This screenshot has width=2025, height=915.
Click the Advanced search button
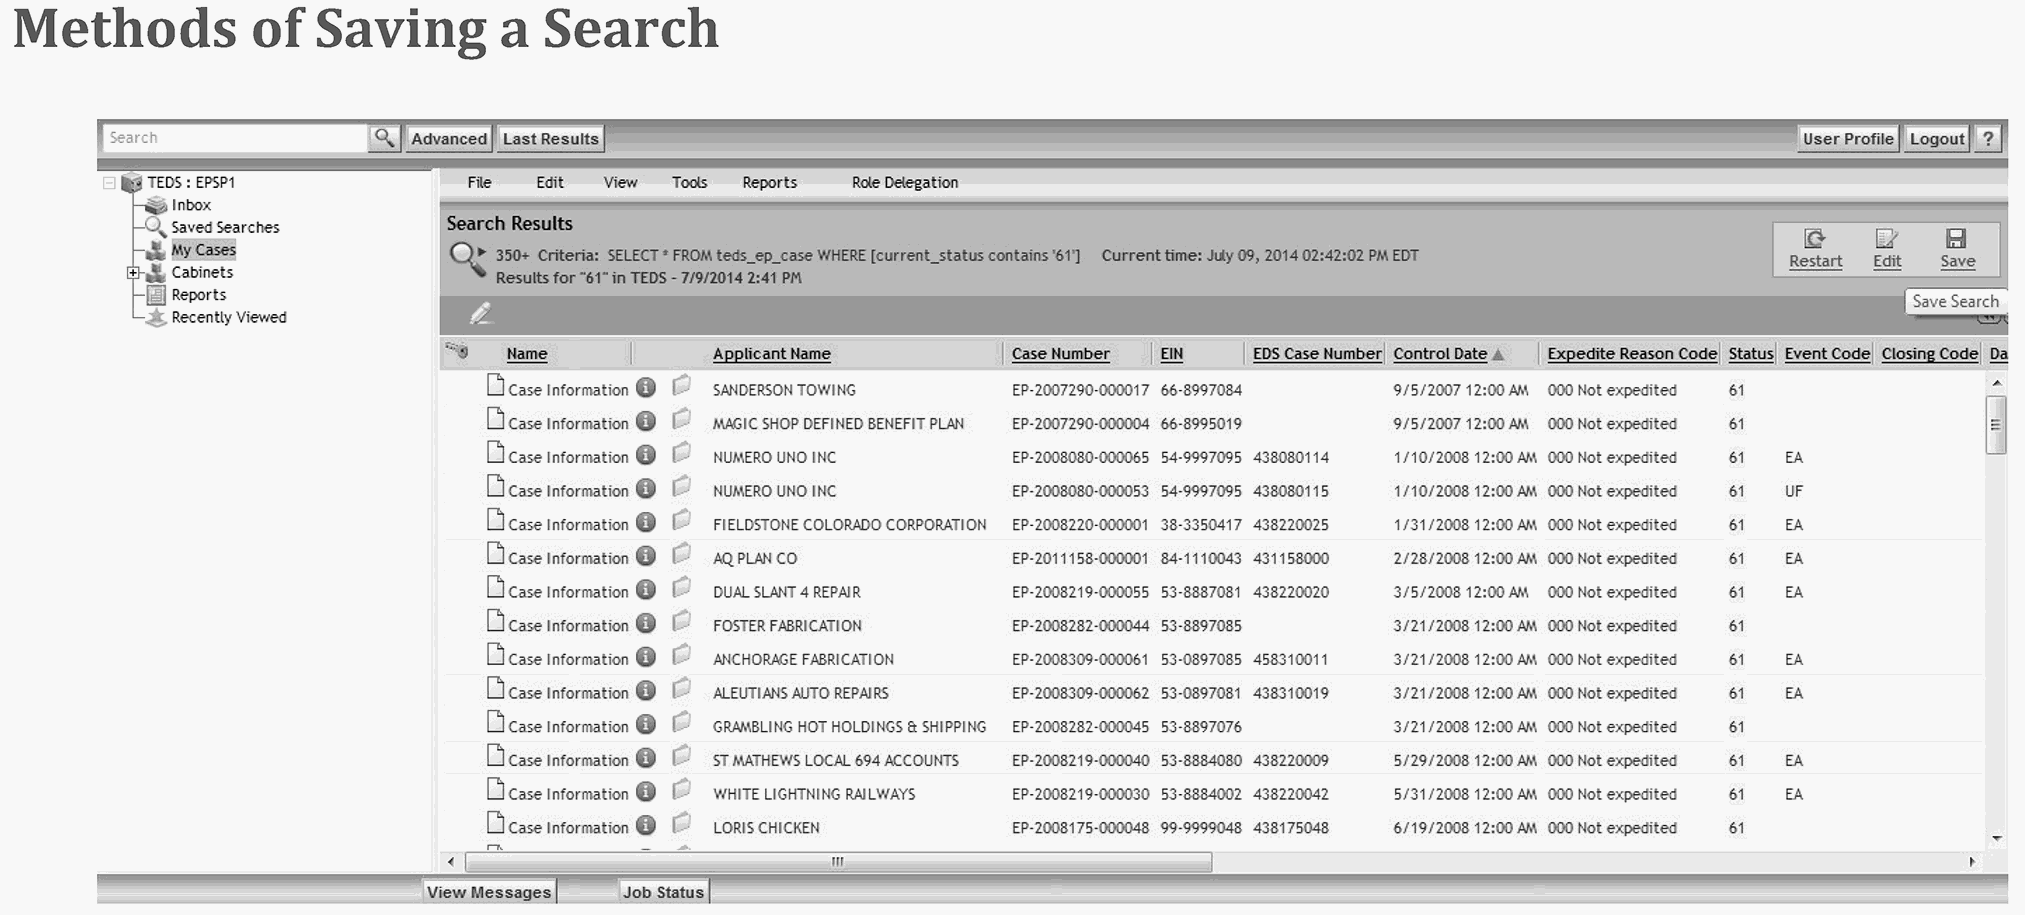coord(449,139)
